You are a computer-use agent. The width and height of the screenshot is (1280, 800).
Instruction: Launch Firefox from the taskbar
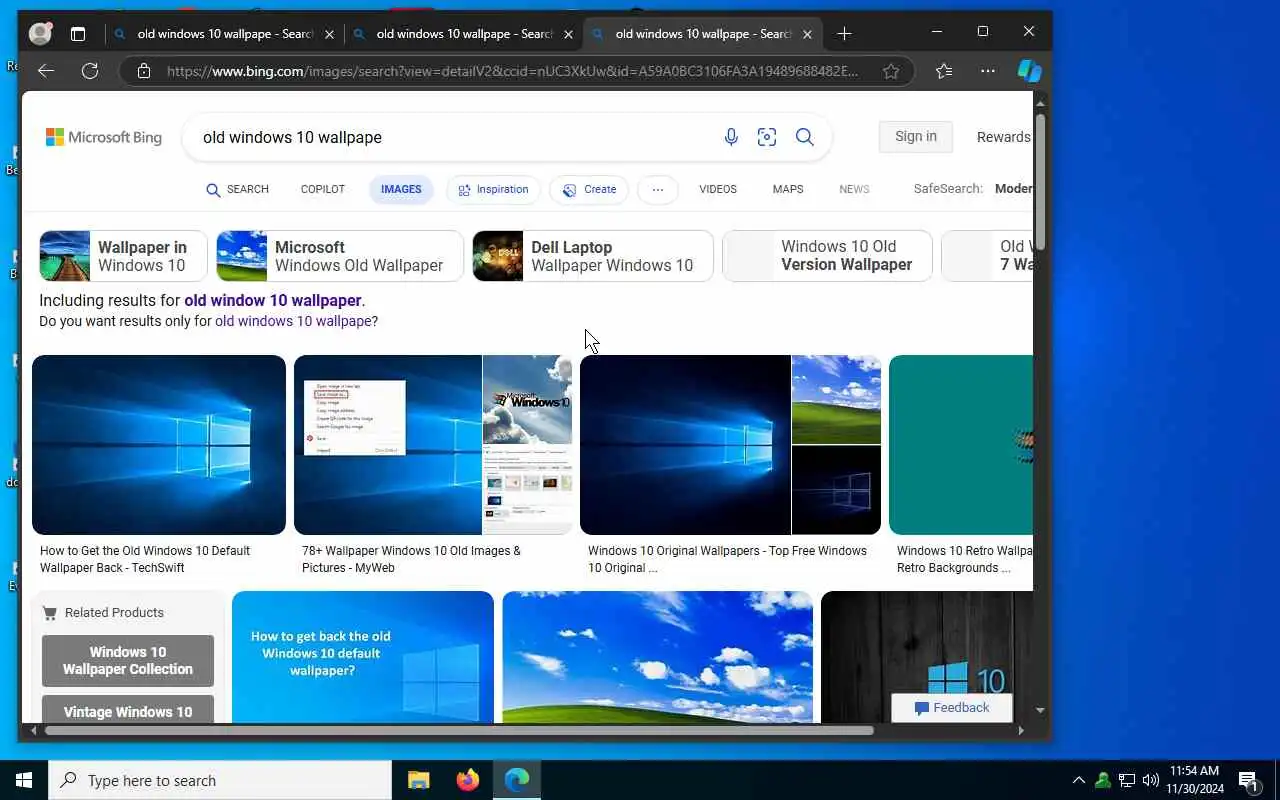(x=467, y=780)
